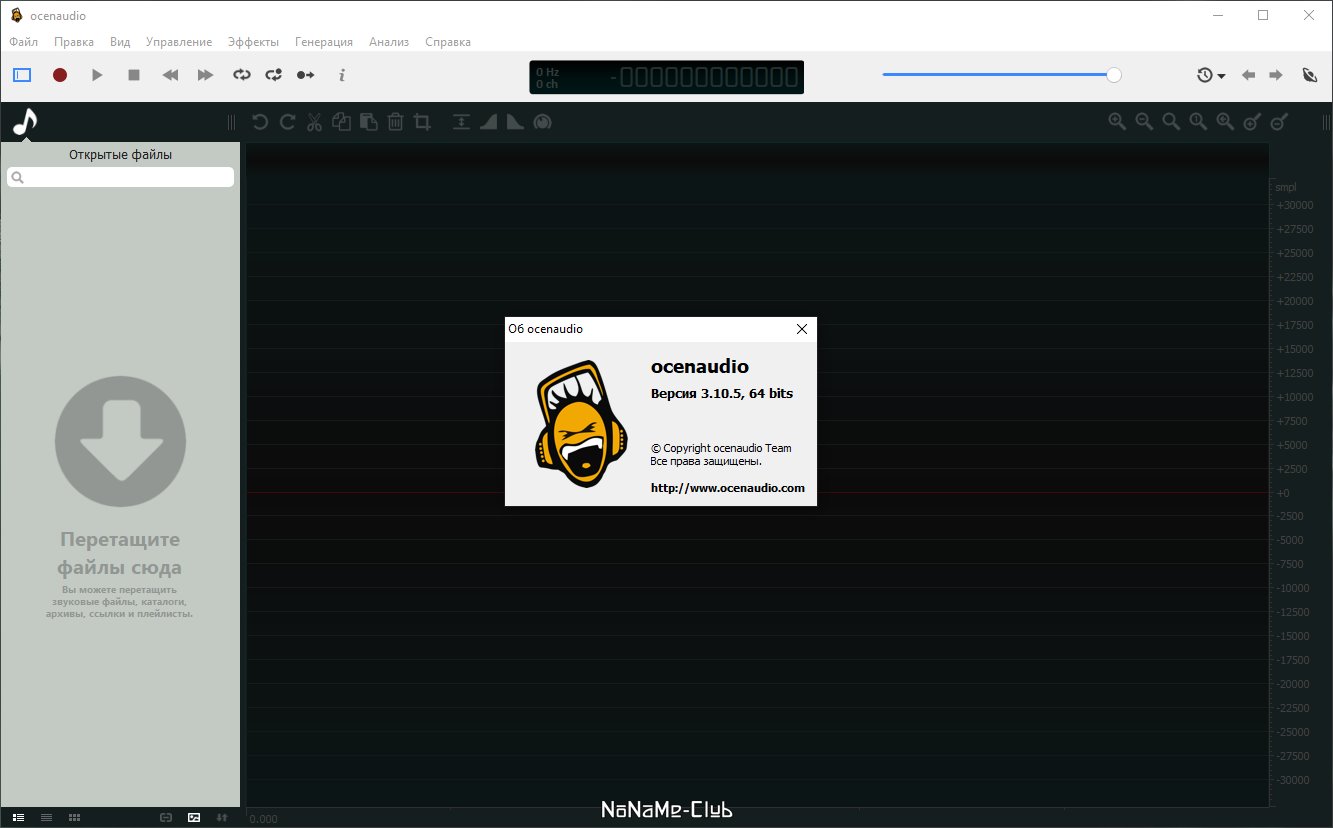Click the Play button in the toolbar

(97, 75)
